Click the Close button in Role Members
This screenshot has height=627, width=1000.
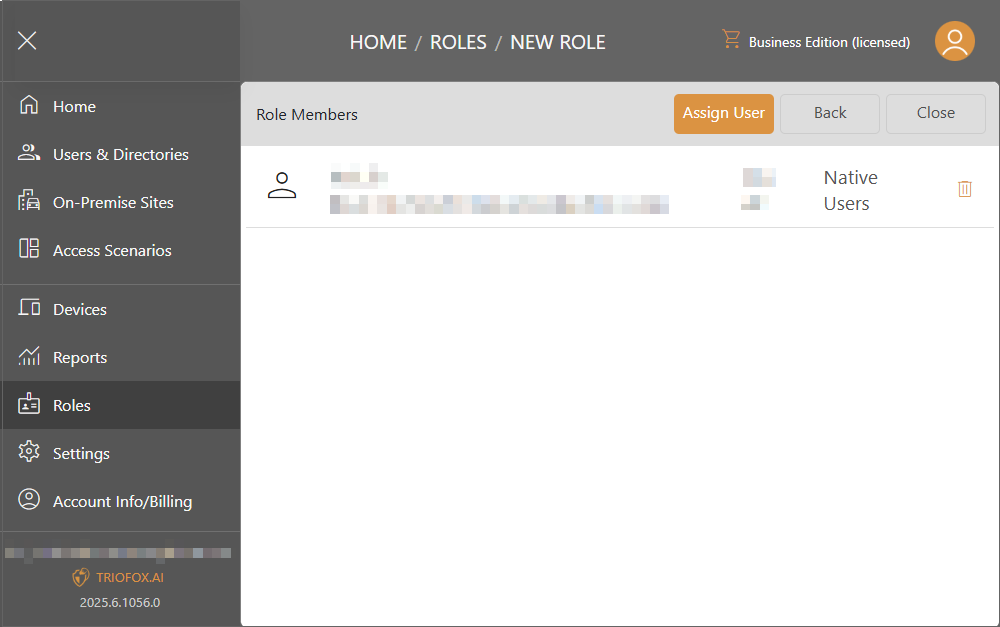936,114
